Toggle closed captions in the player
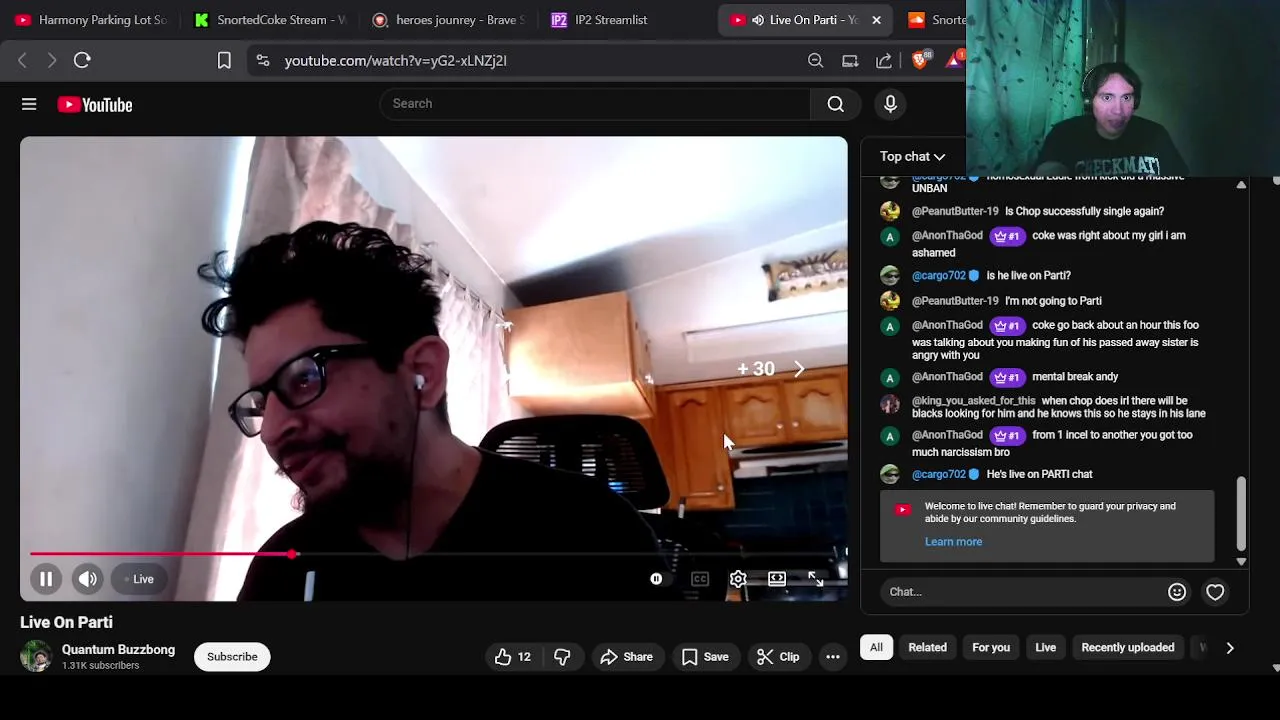This screenshot has height=720, width=1280. (700, 579)
